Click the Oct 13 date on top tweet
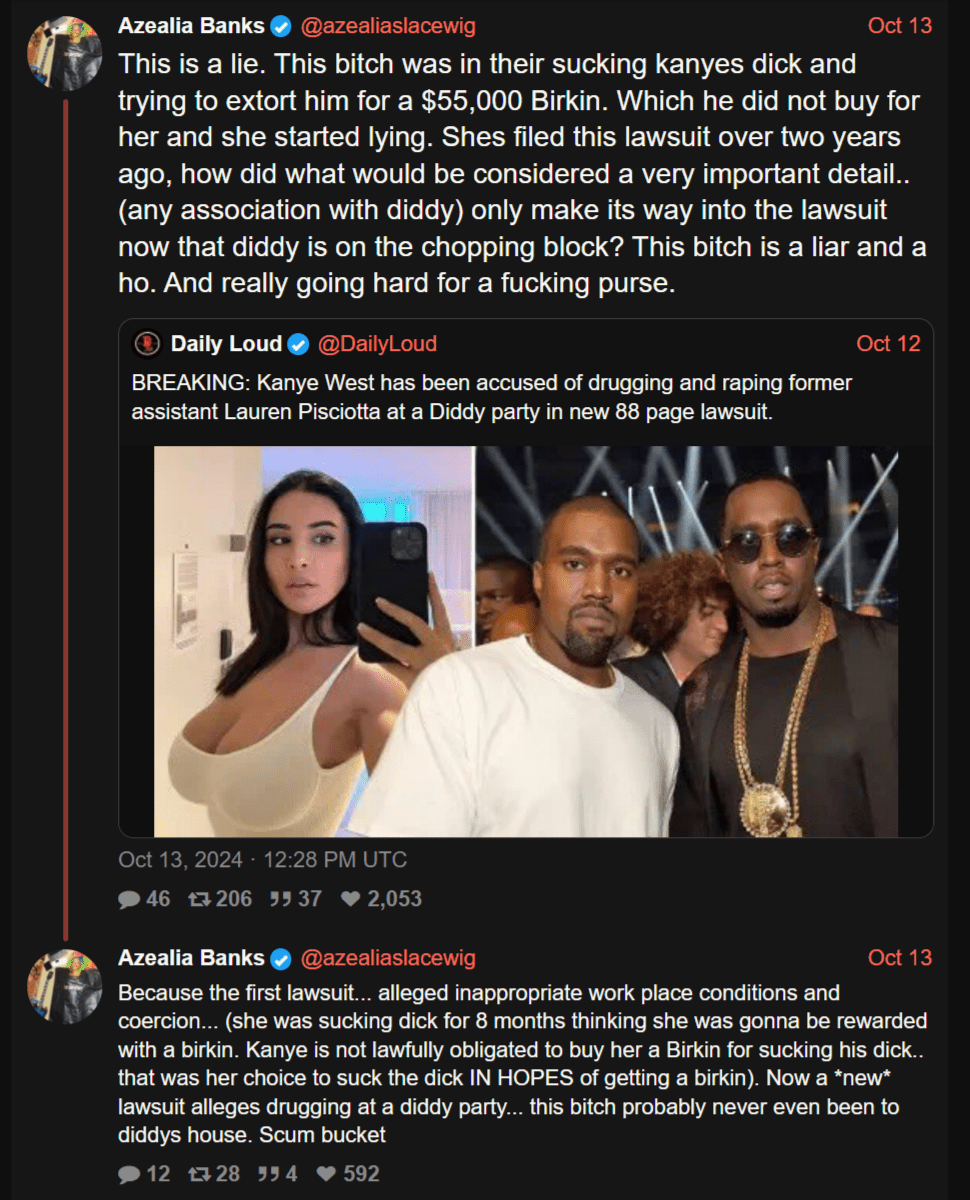This screenshot has width=970, height=1200. [900, 26]
